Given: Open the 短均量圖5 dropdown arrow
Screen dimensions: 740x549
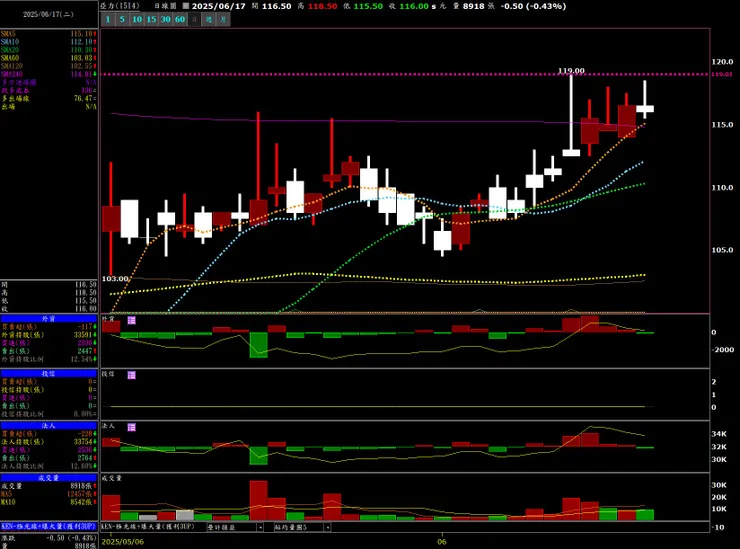Looking at the screenshot, I should (x=327, y=527).
